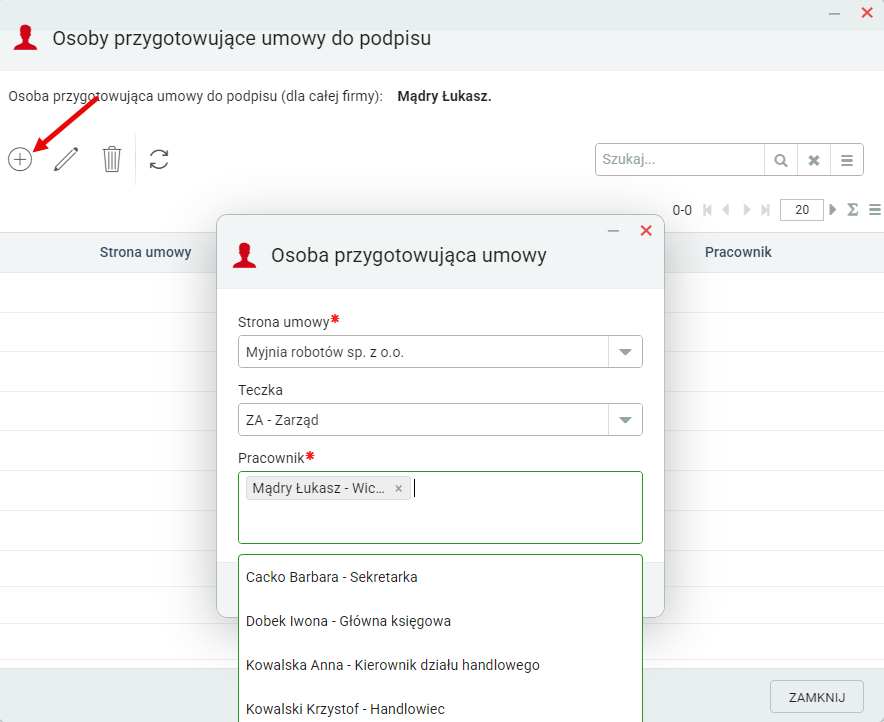Click the Mądry Łukasz name text
Viewport: 884px width, 722px height.
444,96
